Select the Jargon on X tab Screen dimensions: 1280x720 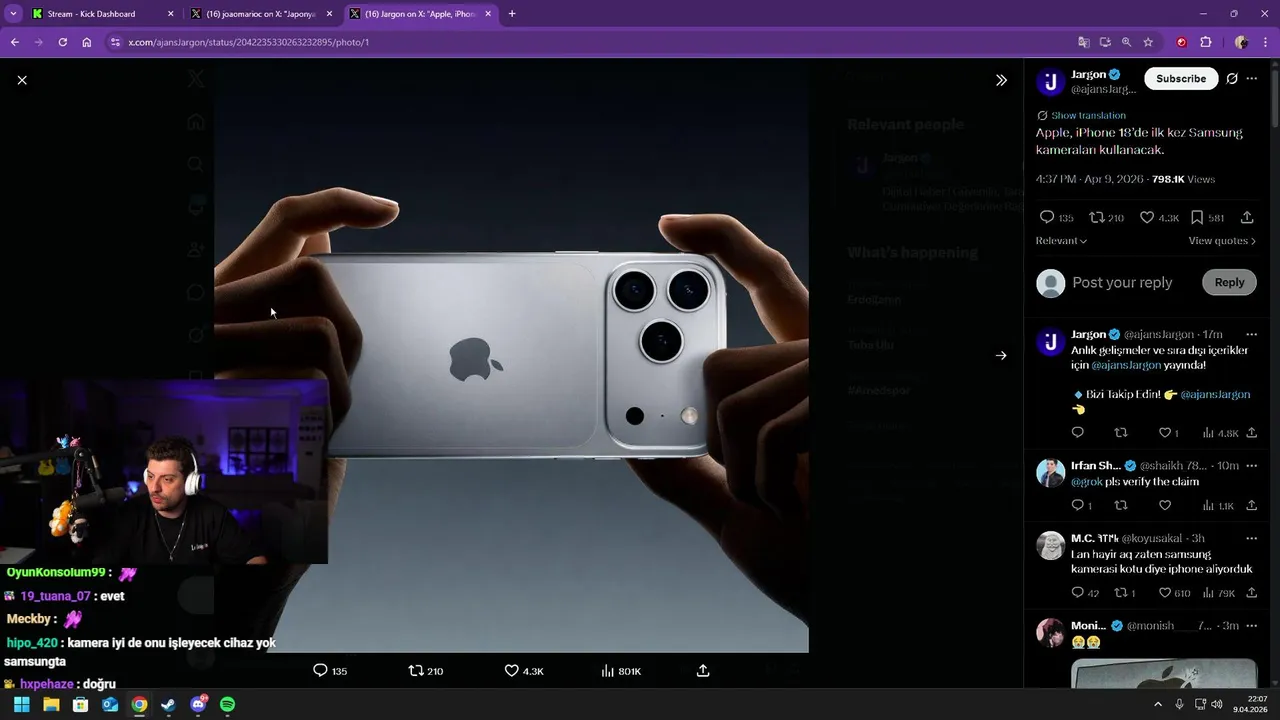[x=420, y=14]
